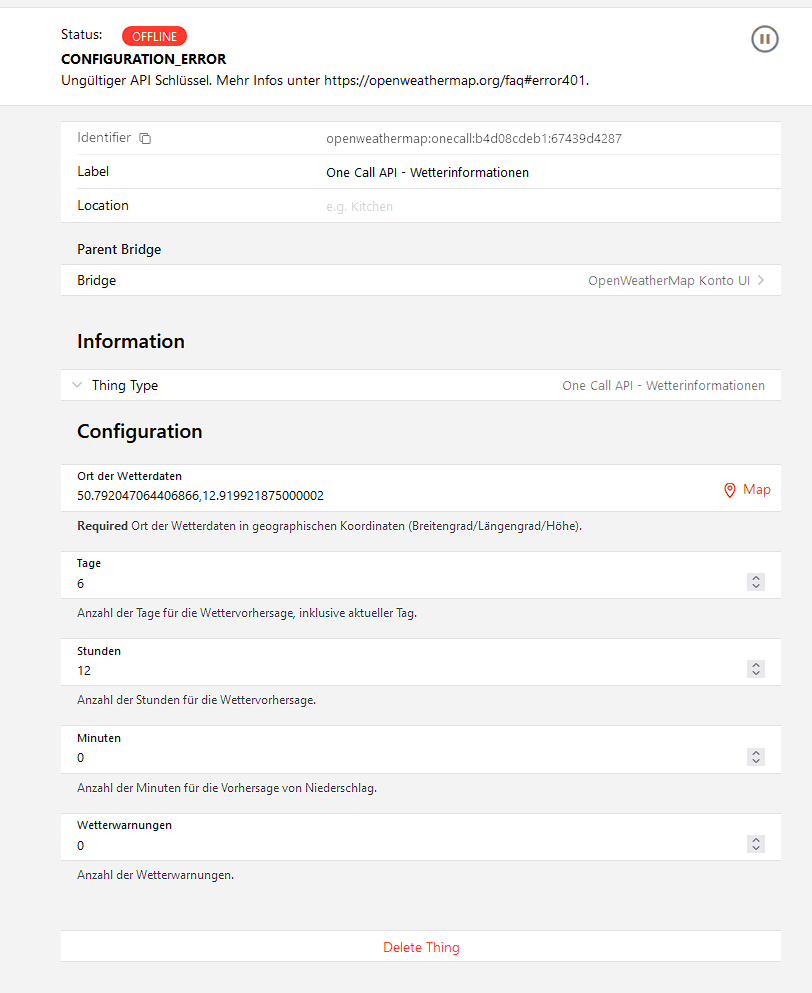812x993 pixels.
Task: Pause the thing with the pause icon
Action: [x=765, y=39]
